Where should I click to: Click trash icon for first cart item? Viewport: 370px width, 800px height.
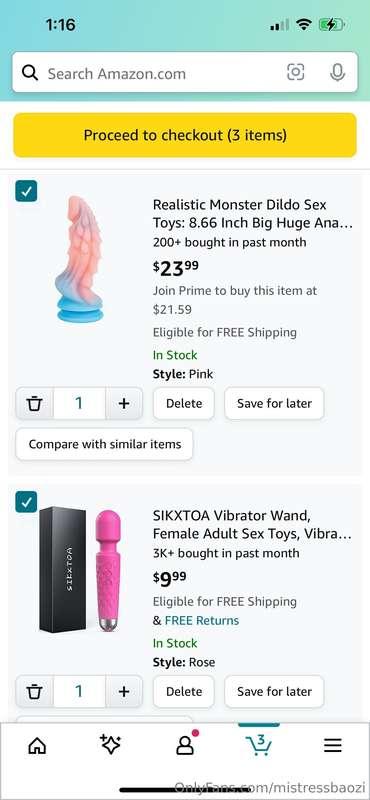point(34,404)
